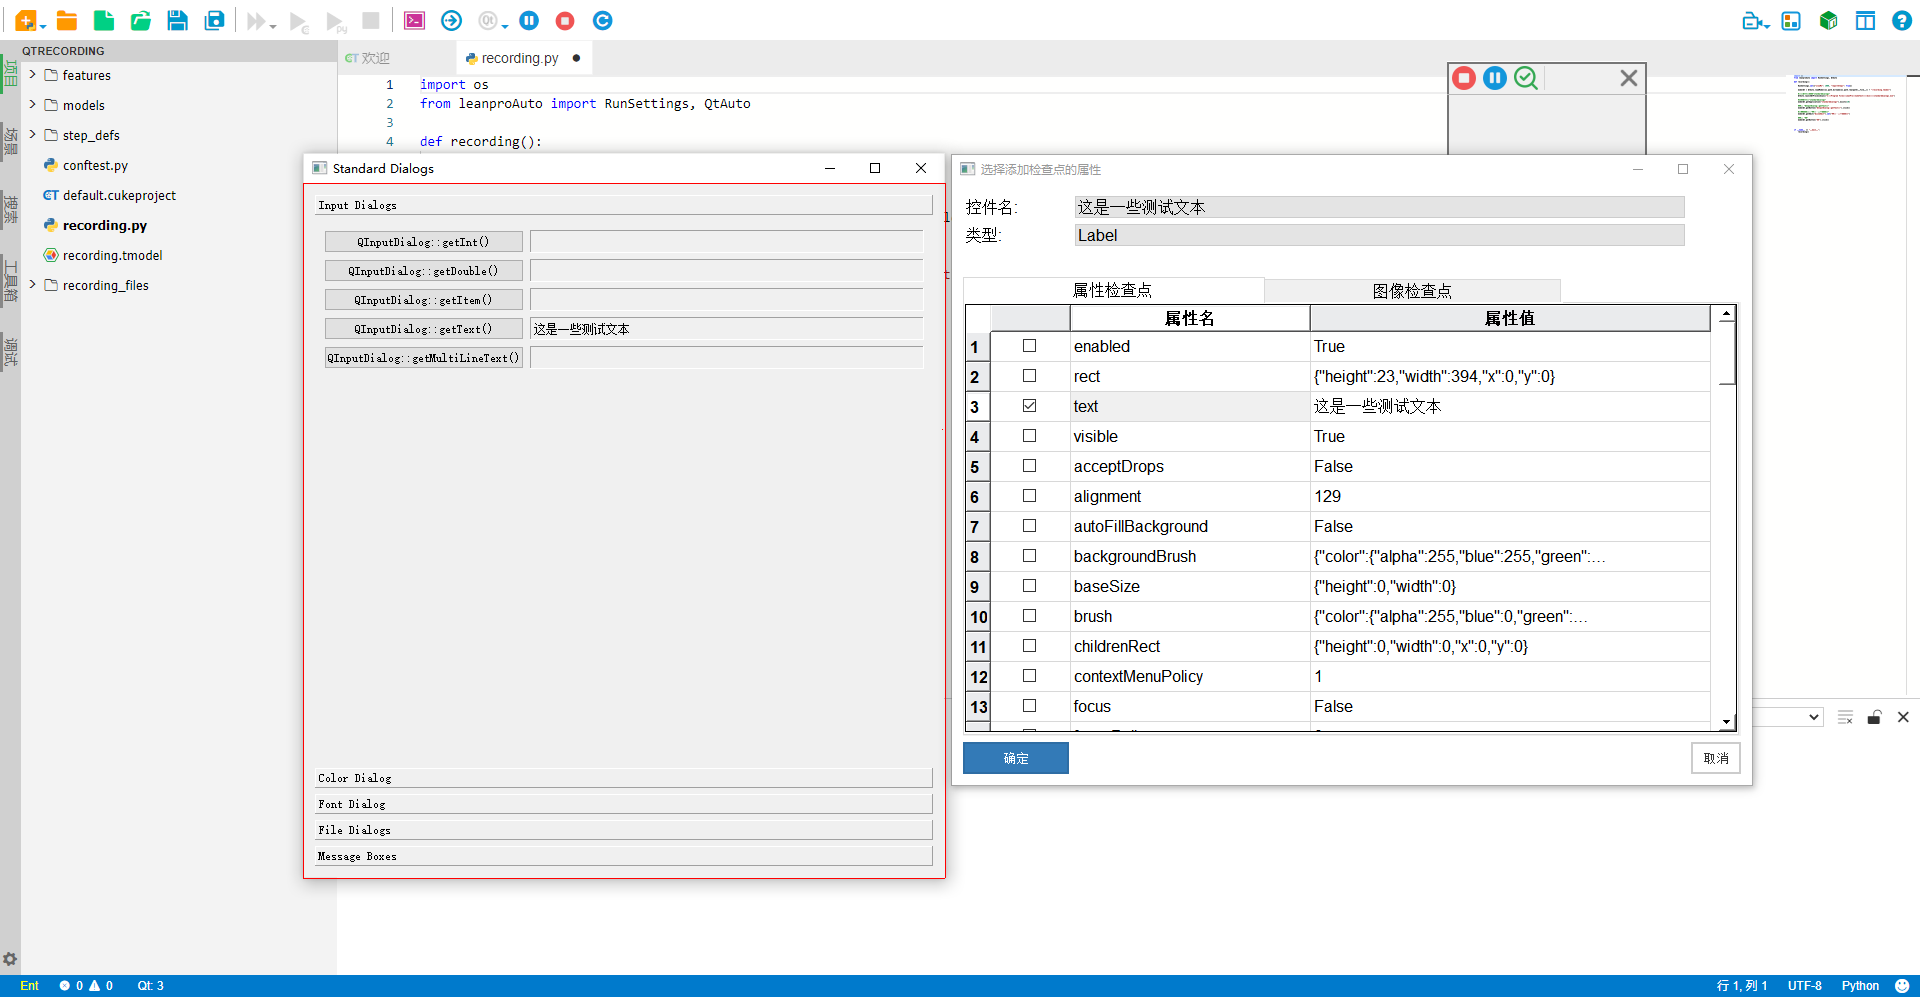Click the property table scroll-down arrow
Screen dimensions: 1920x997
(x=1726, y=722)
